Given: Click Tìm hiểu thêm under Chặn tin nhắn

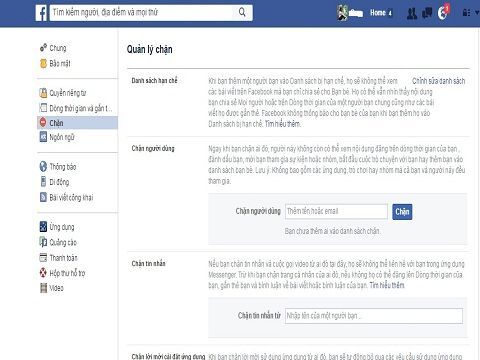Looking at the screenshot, I should pyautogui.click(x=387, y=285).
